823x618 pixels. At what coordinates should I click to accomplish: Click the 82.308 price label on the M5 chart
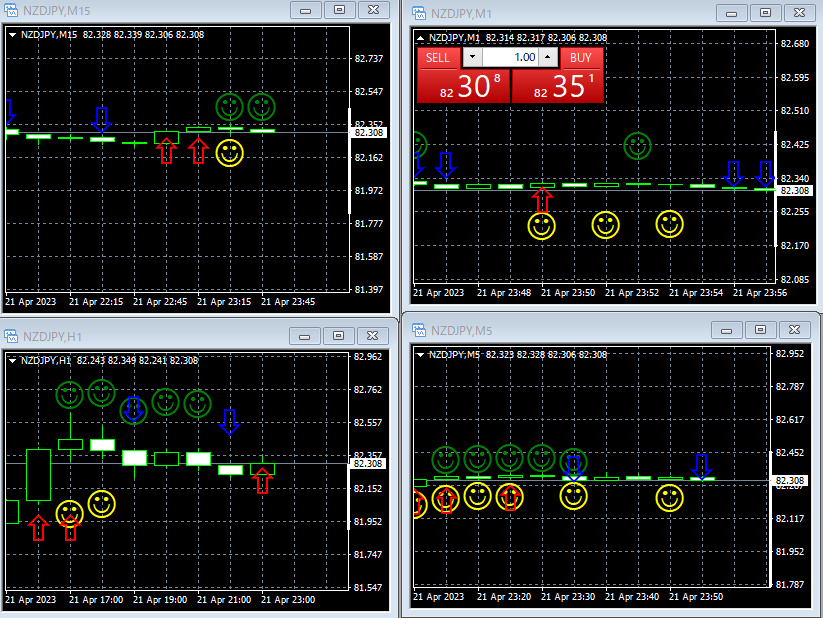tap(789, 480)
